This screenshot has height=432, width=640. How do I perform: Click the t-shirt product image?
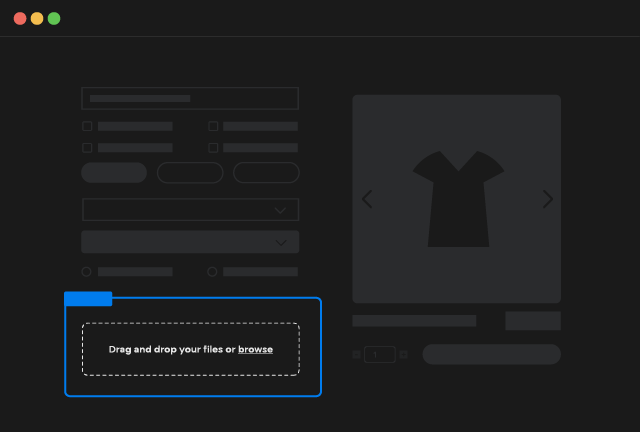point(458,199)
